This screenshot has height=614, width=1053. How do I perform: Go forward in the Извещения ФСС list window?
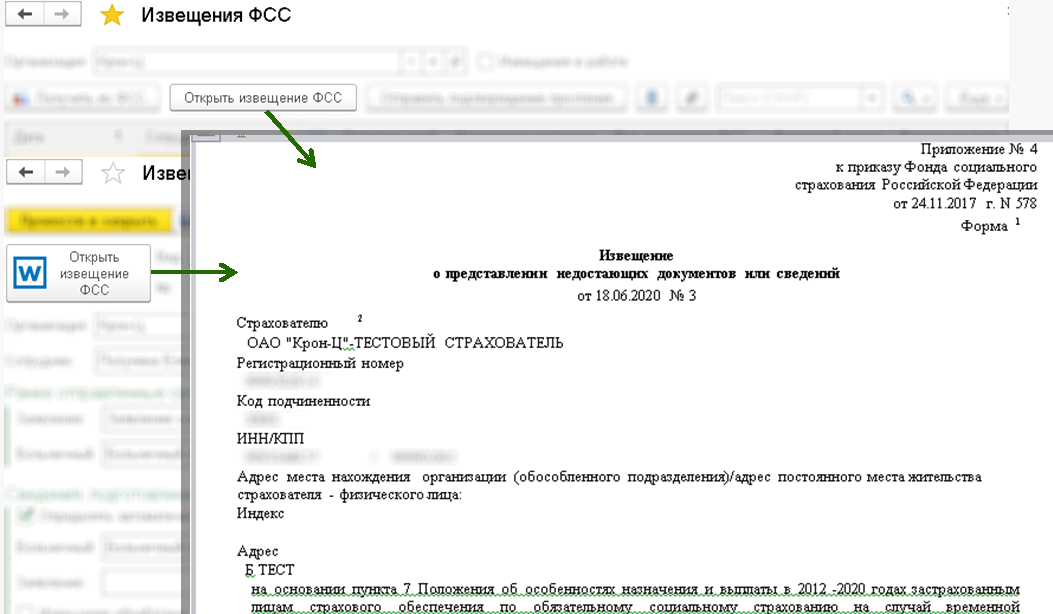pos(62,14)
